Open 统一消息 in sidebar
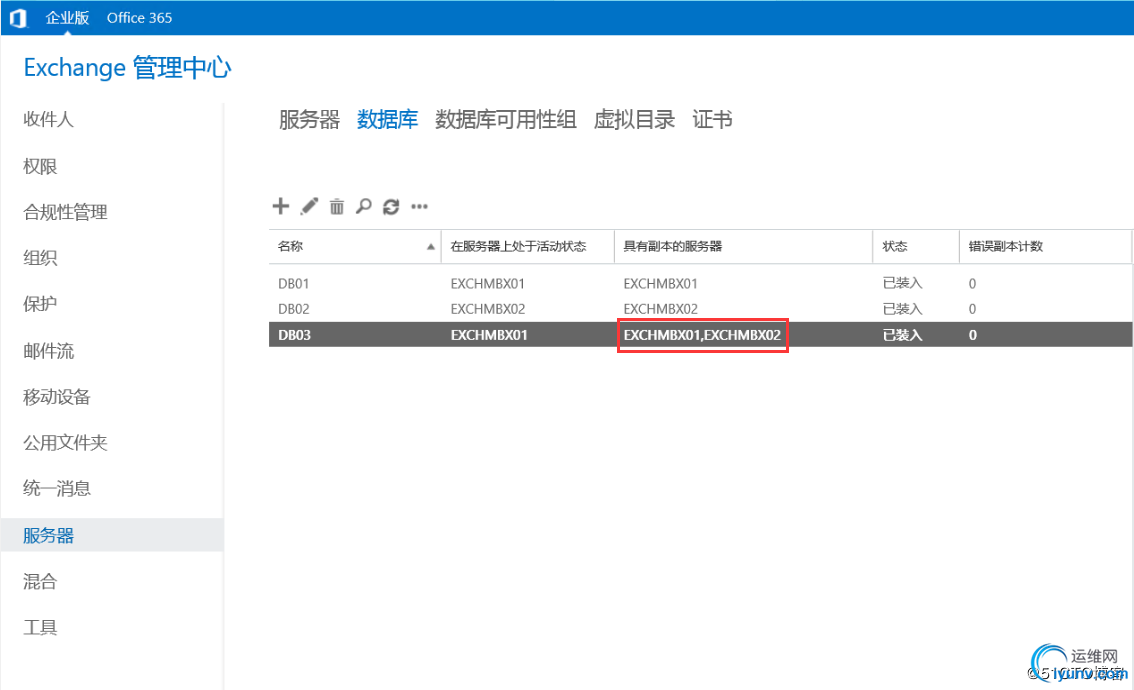 (x=56, y=488)
